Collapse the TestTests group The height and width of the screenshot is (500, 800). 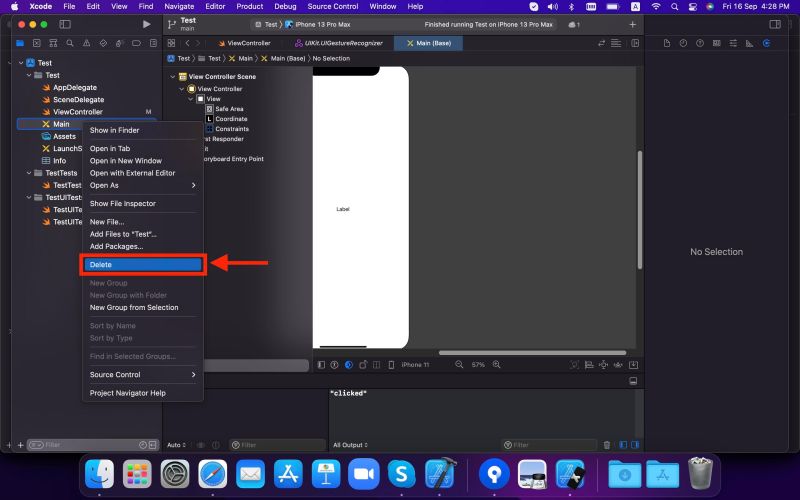(x=29, y=173)
